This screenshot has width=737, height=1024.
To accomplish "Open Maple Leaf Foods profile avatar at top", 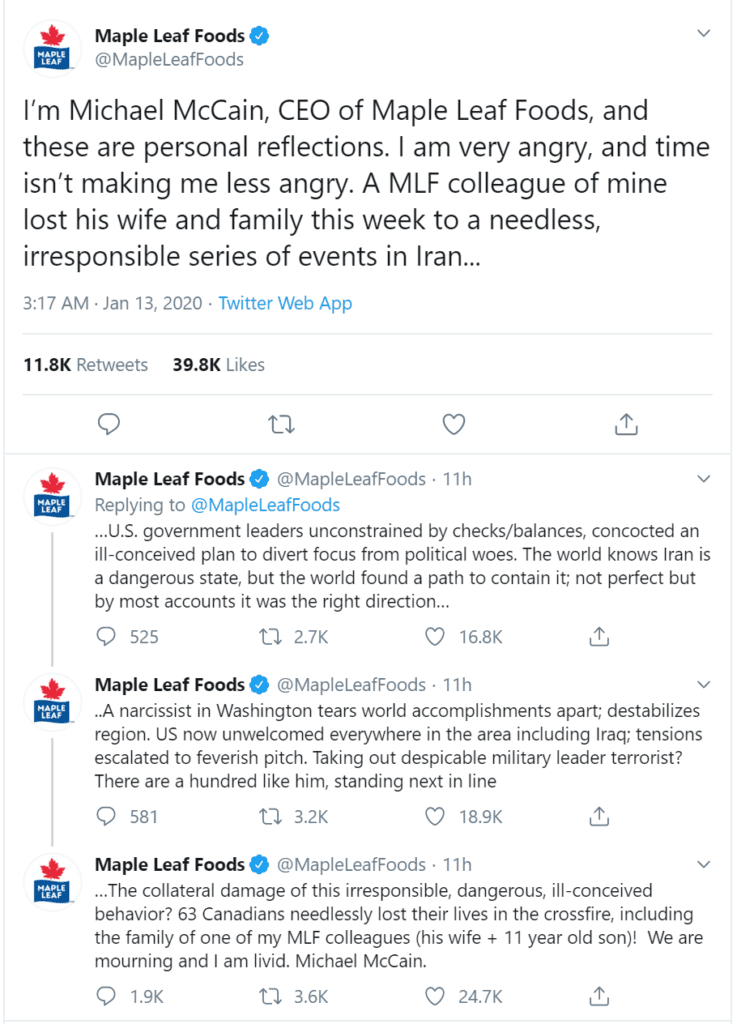I will (x=52, y=49).
